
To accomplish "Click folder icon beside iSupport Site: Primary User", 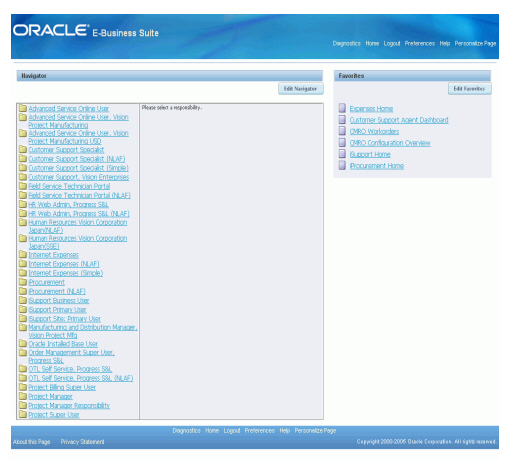I will tap(23, 318).
